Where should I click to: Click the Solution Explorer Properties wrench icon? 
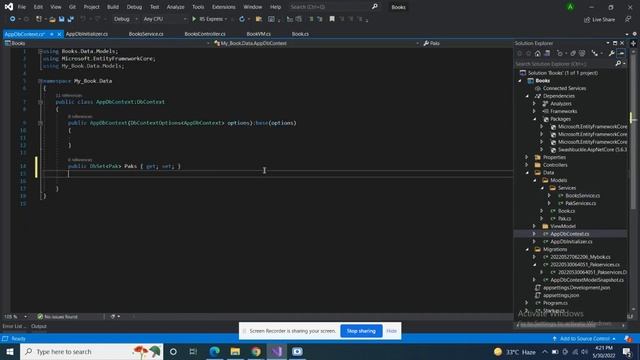pos(611,53)
